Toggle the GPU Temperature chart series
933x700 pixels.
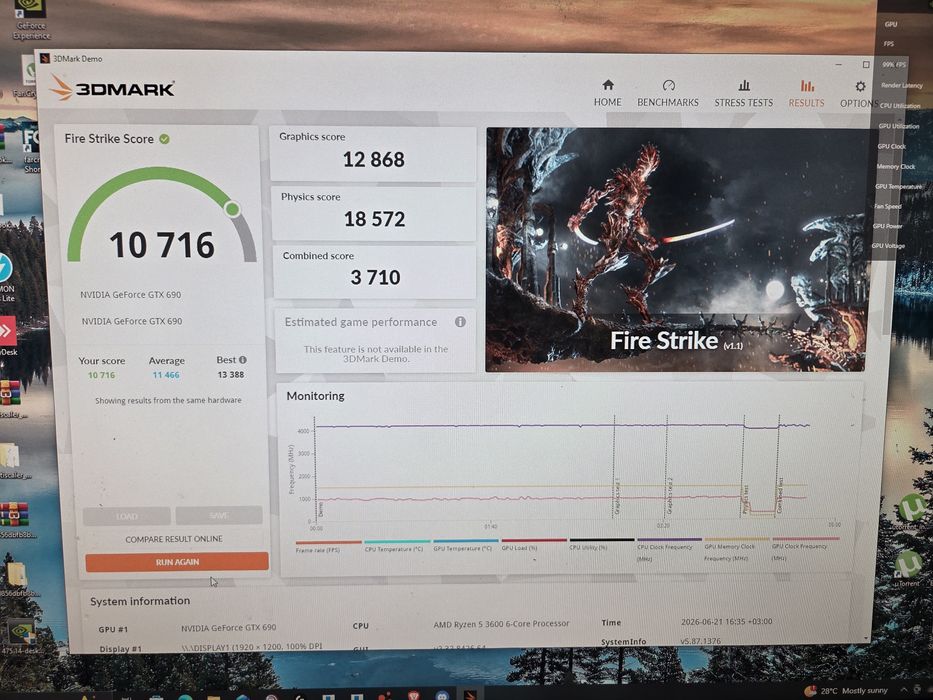coord(464,545)
